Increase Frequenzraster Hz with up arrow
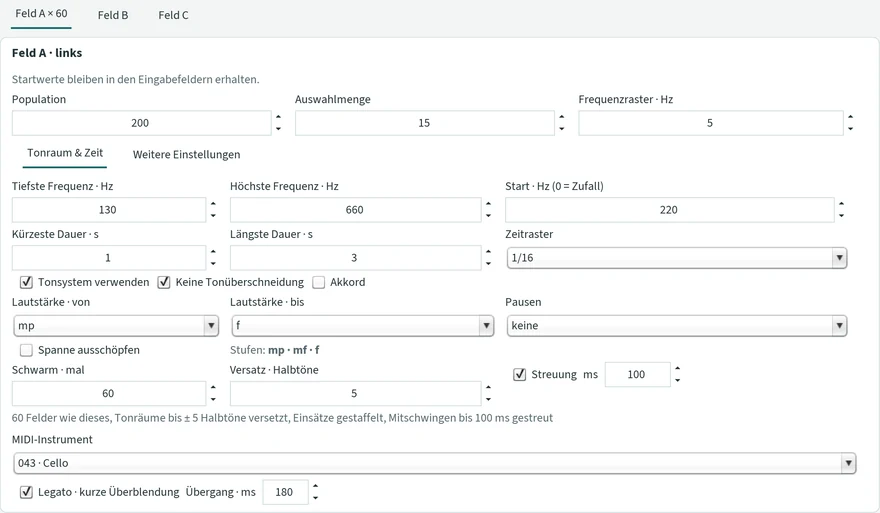The width and height of the screenshot is (880, 513). (850, 117)
